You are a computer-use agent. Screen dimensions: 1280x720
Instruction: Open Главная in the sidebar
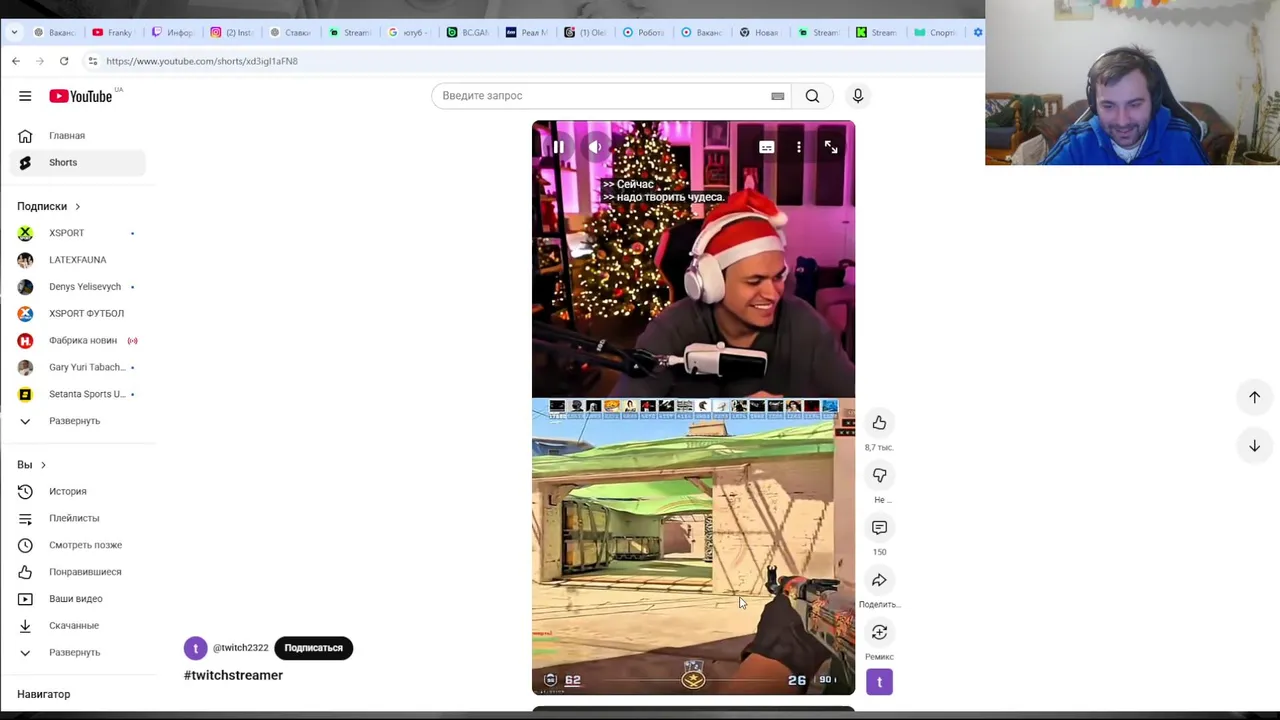[78, 135]
